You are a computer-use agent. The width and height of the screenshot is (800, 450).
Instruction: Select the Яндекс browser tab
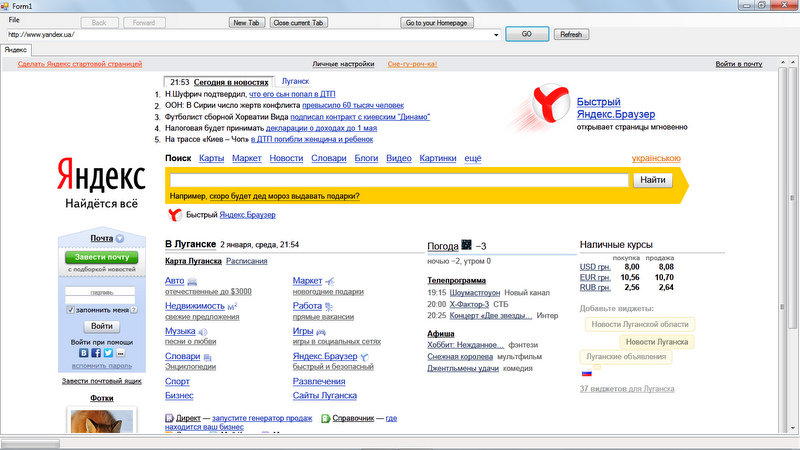[x=16, y=50]
